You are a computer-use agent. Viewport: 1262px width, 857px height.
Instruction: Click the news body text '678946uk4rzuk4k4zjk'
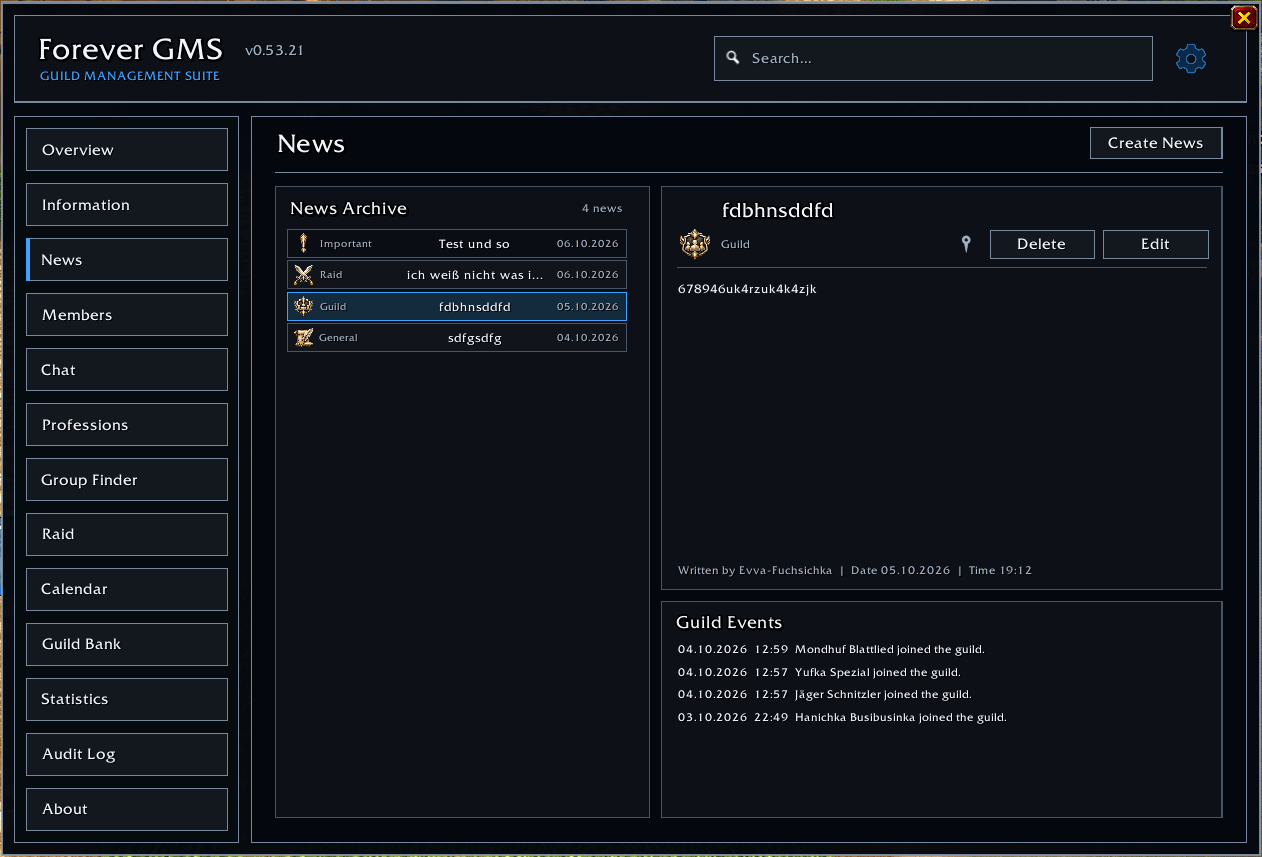[747, 289]
